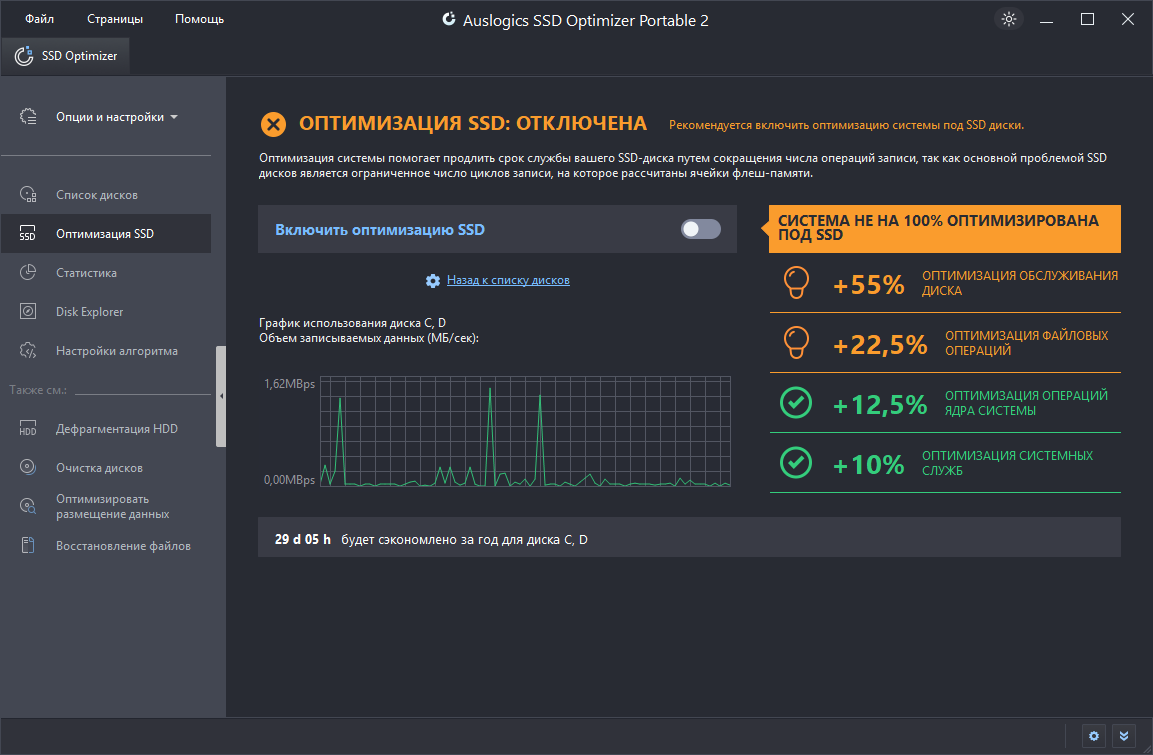Click the orange Система не на 100% banner
1153x755 pixels.
(x=945, y=229)
